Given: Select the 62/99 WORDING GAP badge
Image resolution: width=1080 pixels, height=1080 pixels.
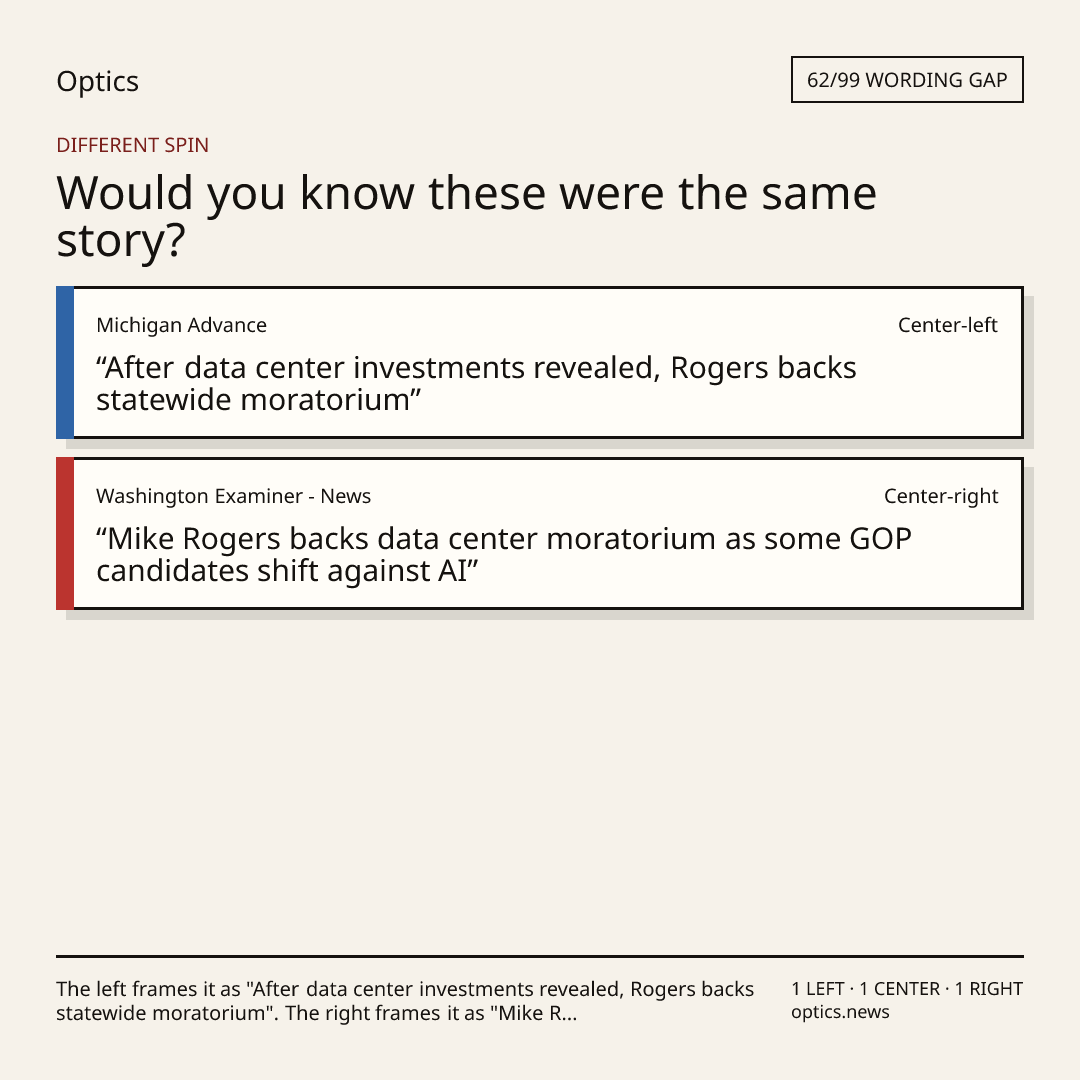Looking at the screenshot, I should 907,80.
